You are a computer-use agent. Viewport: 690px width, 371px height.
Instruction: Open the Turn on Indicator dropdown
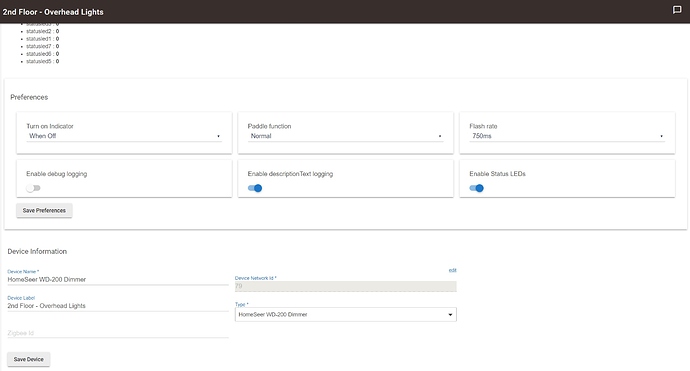point(124,136)
